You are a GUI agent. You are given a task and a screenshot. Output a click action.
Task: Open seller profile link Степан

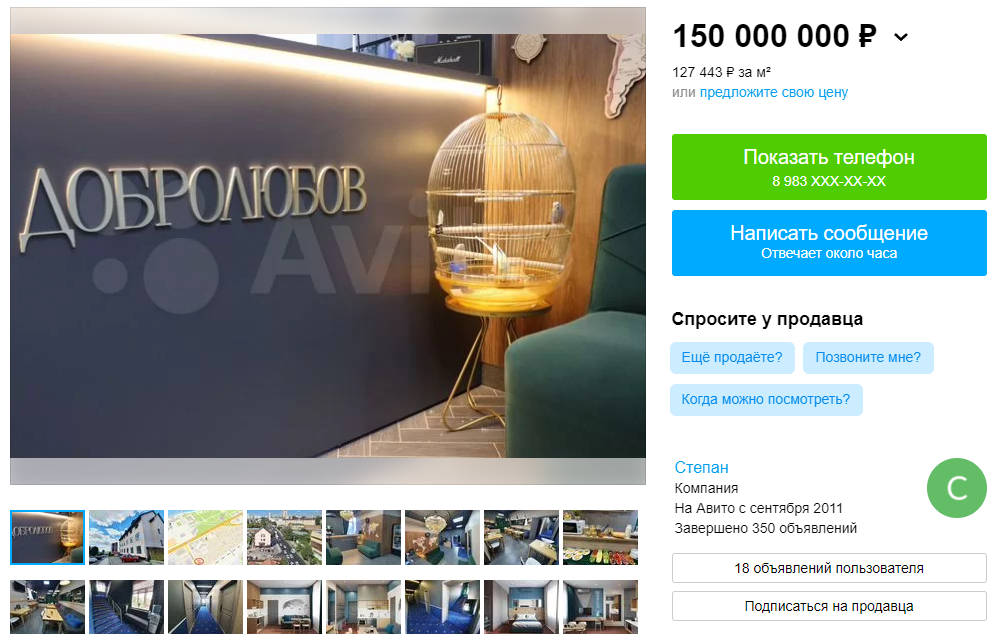tap(701, 467)
